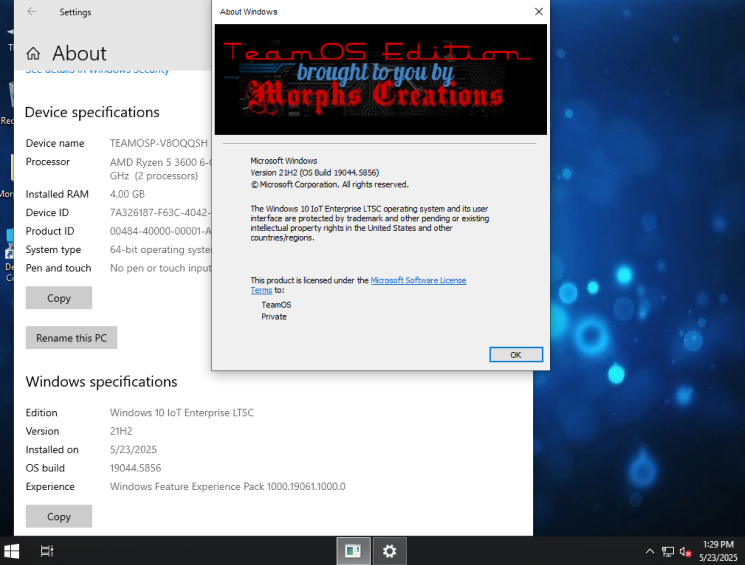Click OK in About Windows dialog
The height and width of the screenshot is (565, 745).
(516, 354)
